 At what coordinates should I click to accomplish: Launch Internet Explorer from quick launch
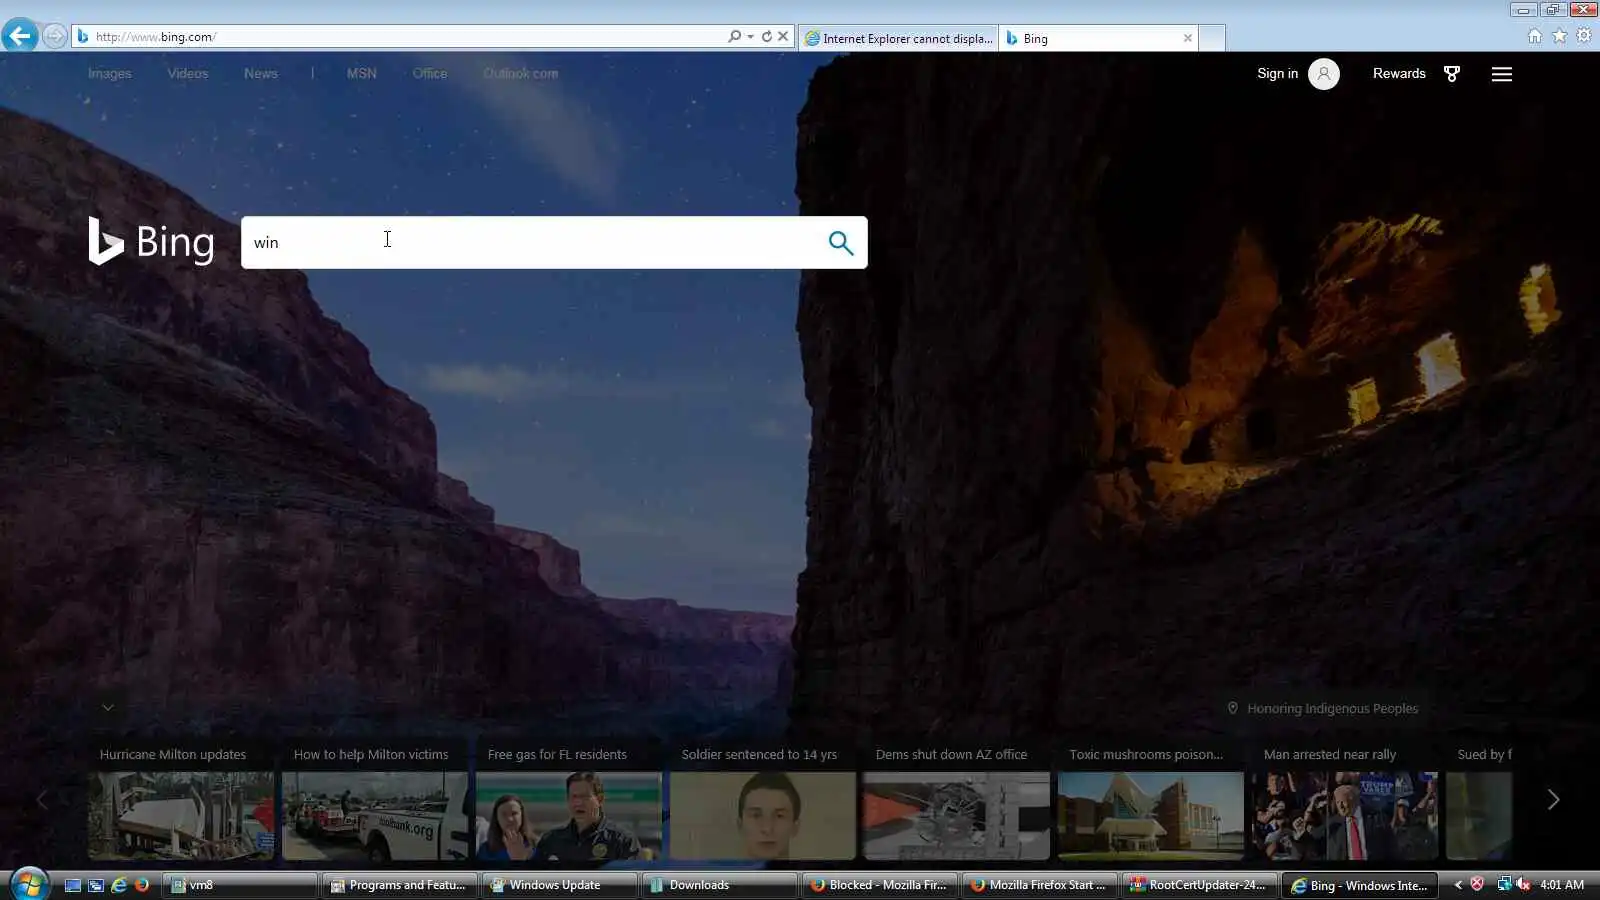click(119, 885)
